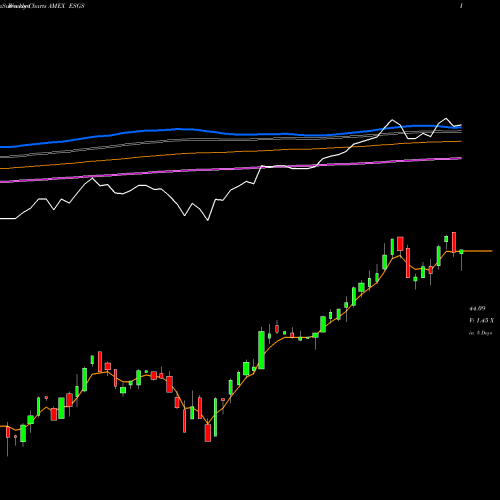Click the volume reading beginning with V
The height and width of the screenshot is (500, 500).
point(481,320)
